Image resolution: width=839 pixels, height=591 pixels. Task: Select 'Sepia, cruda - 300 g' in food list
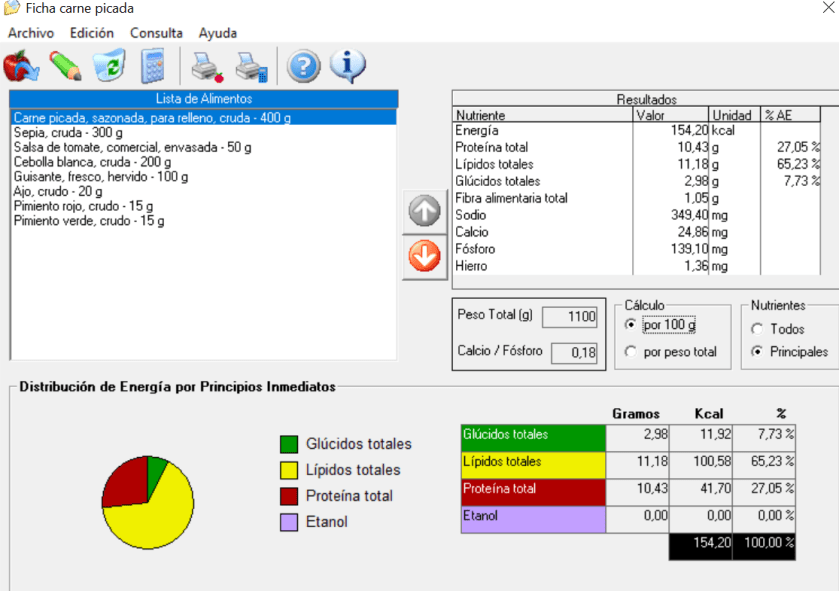click(x=68, y=133)
